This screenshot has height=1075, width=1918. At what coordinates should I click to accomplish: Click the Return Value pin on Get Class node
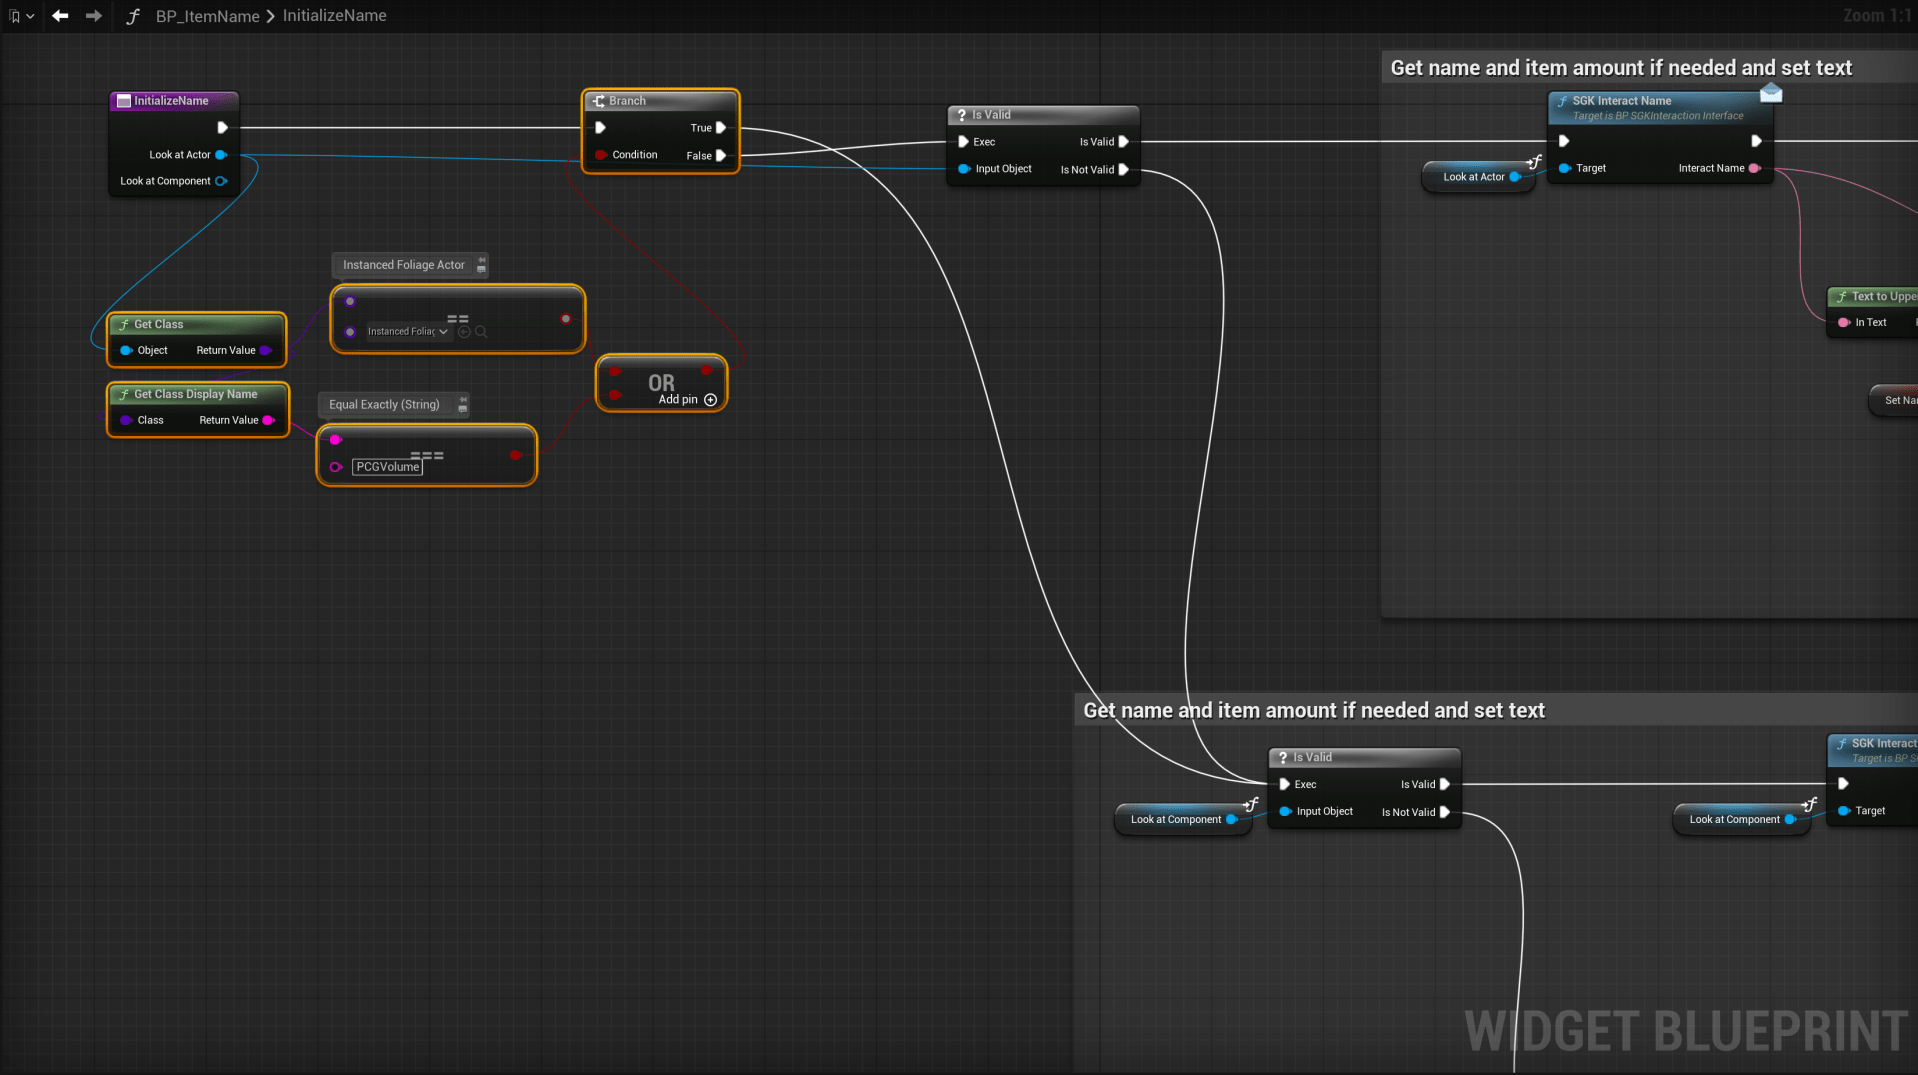coord(265,350)
